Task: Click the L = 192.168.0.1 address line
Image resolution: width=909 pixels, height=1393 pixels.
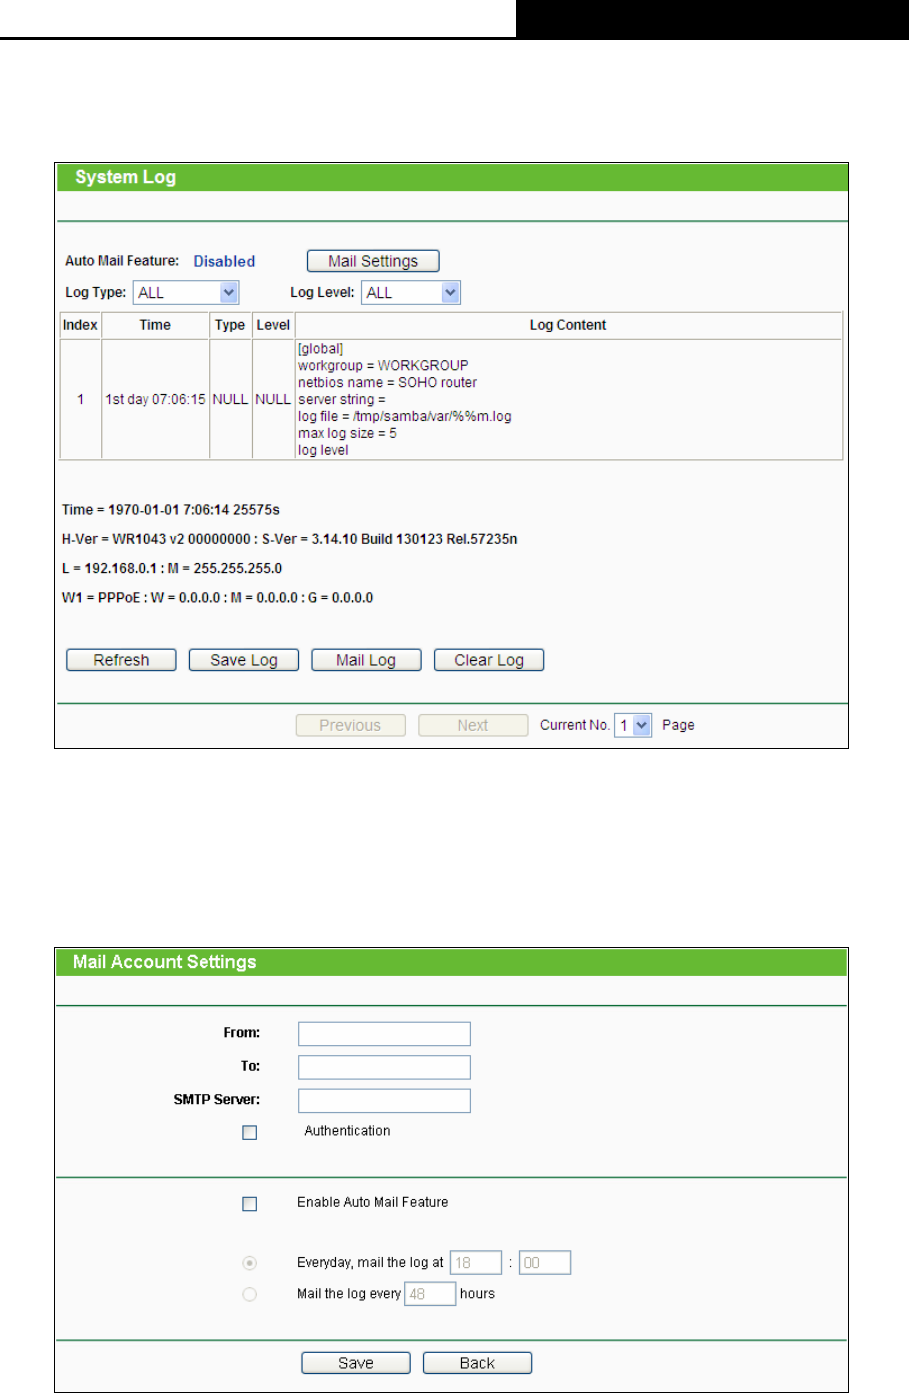Action: pyautogui.click(x=172, y=568)
